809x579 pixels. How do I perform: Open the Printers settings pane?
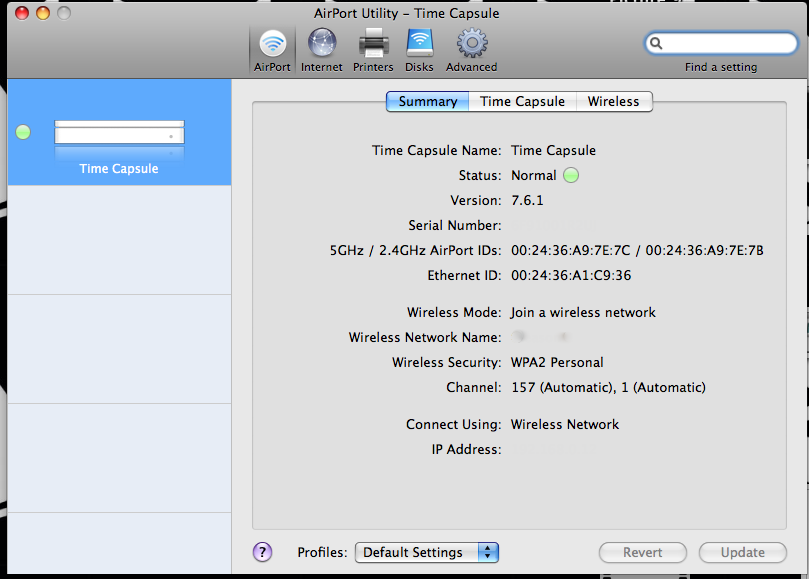373,51
